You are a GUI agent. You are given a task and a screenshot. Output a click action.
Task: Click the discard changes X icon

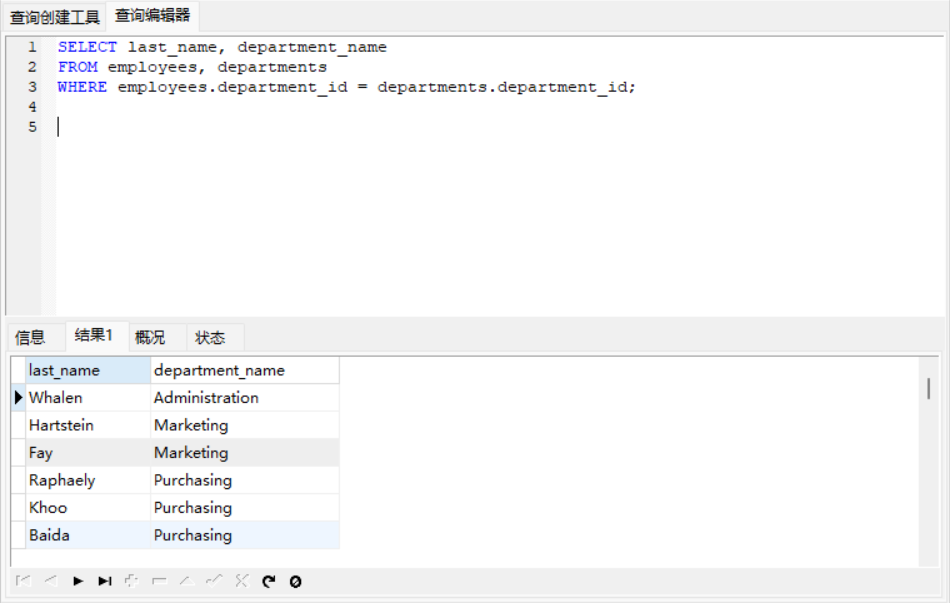tap(240, 581)
